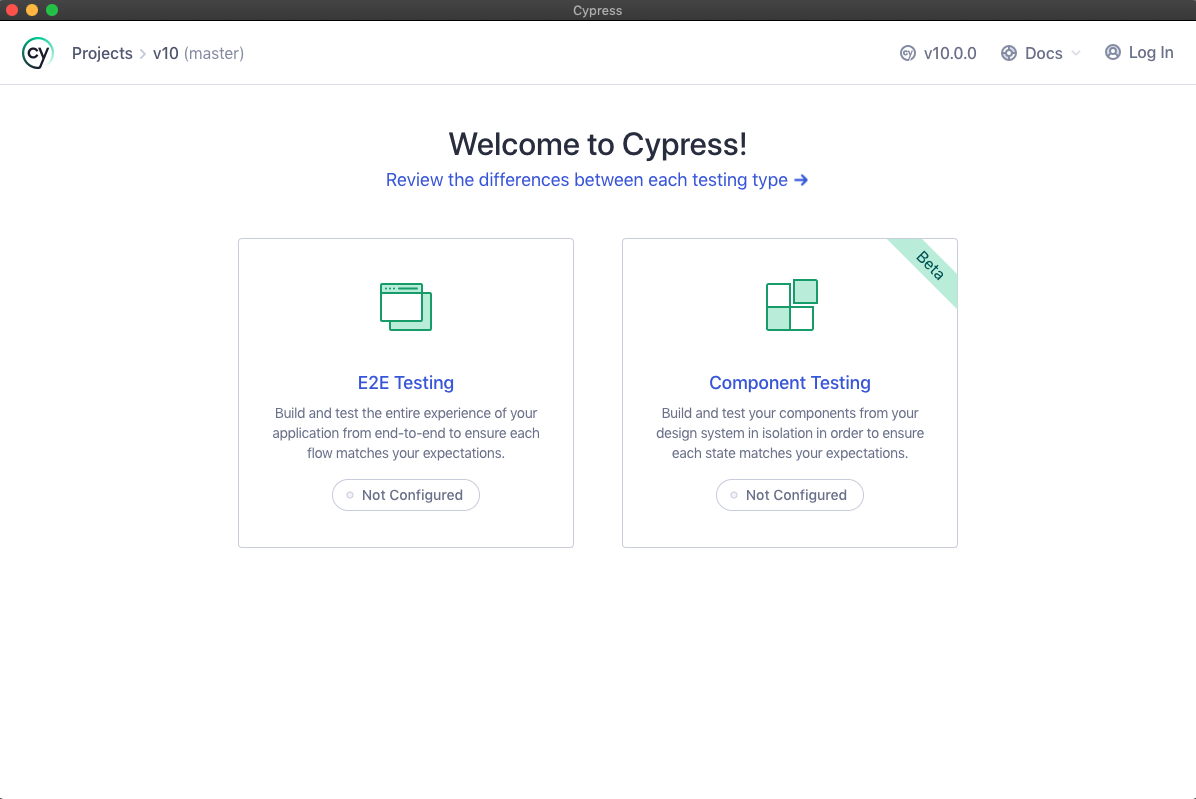This screenshot has width=1196, height=799.
Task: Expand the Docs dropdown chevron
Action: 1076,53
